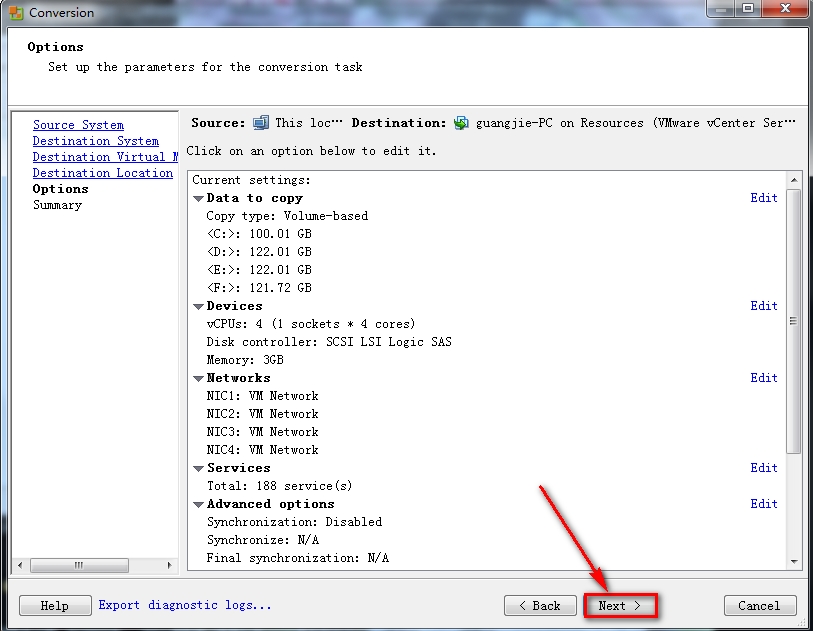Open Help for the wizard
813x631 pixels.
click(55, 606)
